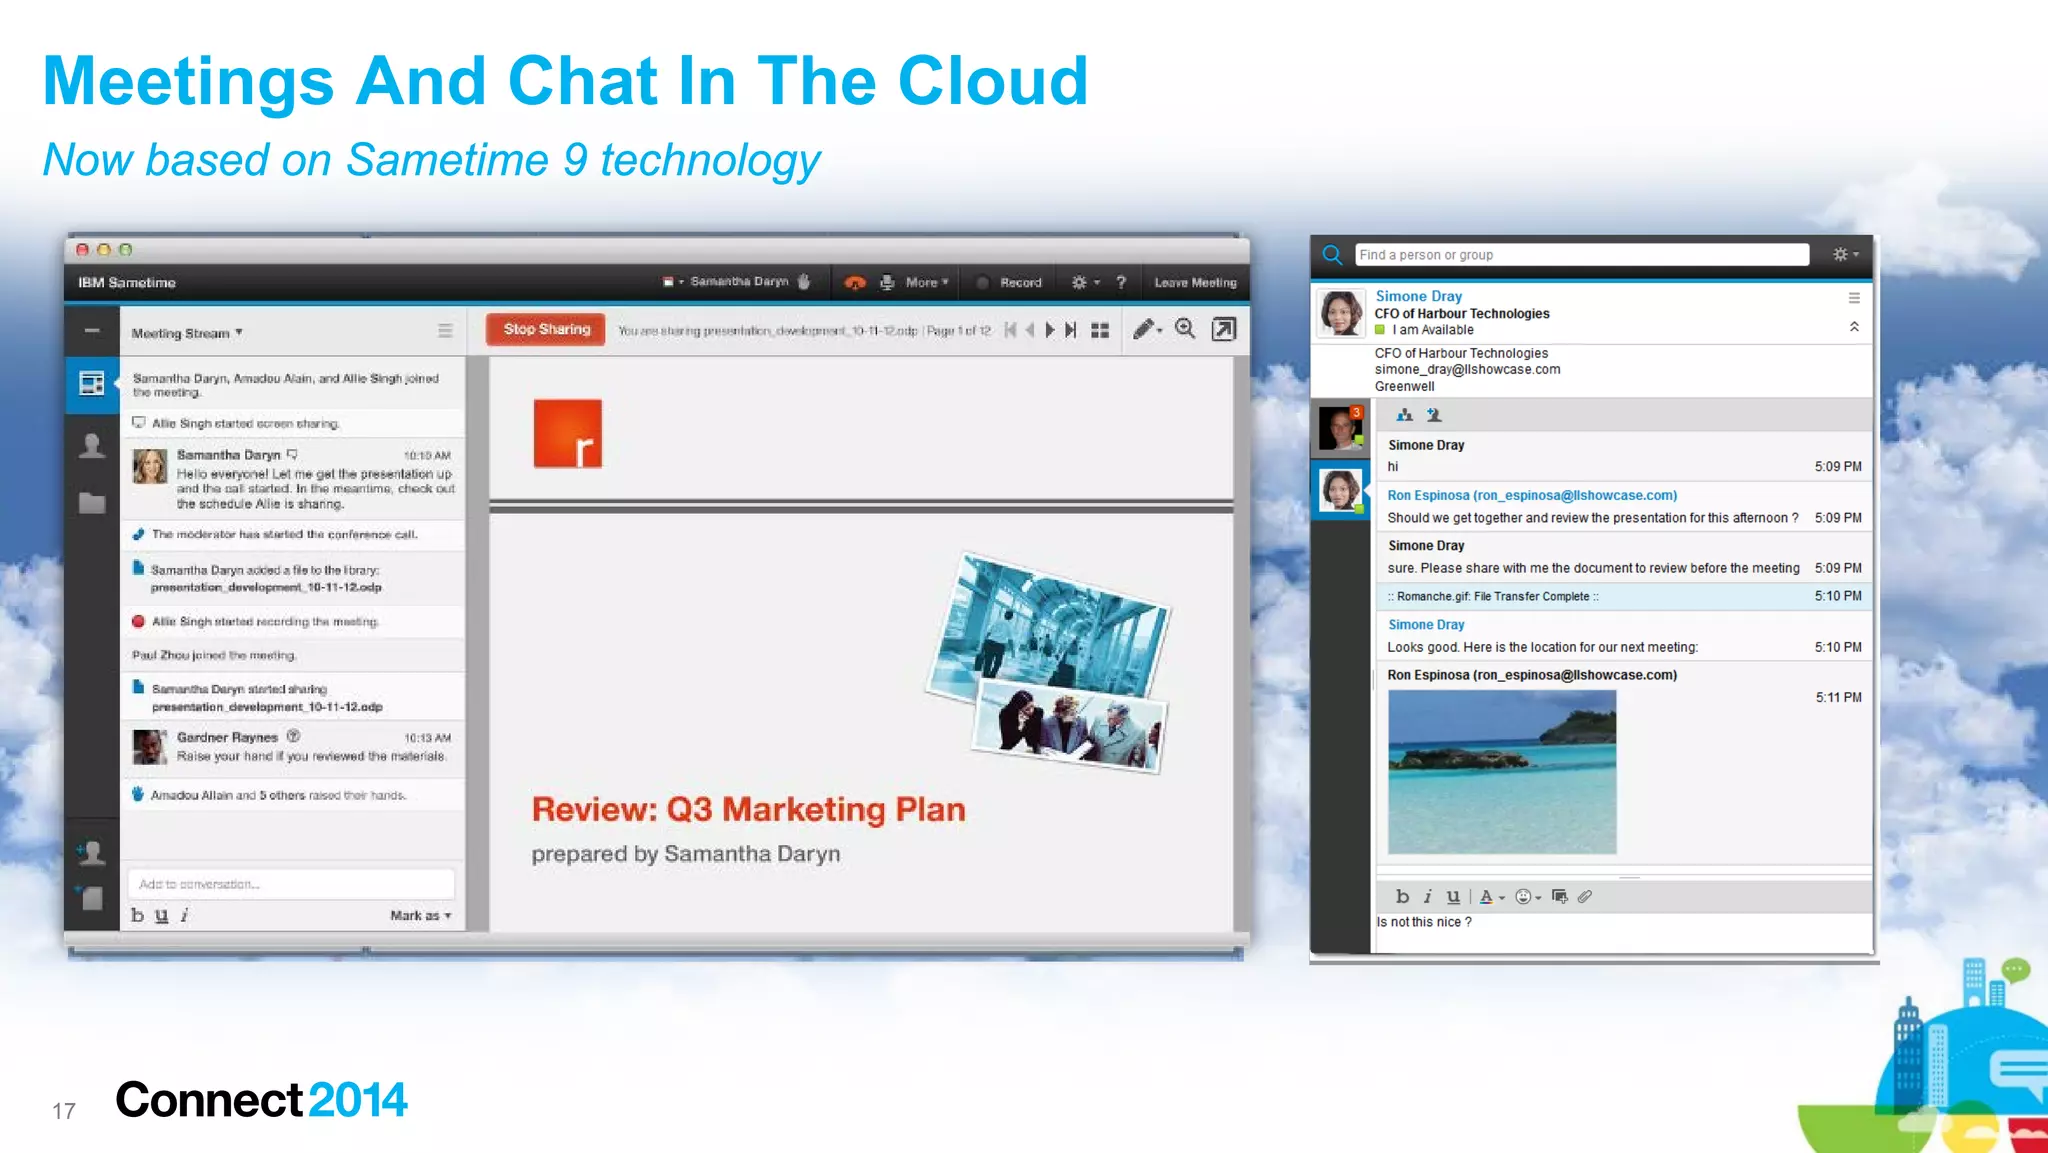
Task: Open Simone Dray's profile name link
Action: coord(1418,296)
